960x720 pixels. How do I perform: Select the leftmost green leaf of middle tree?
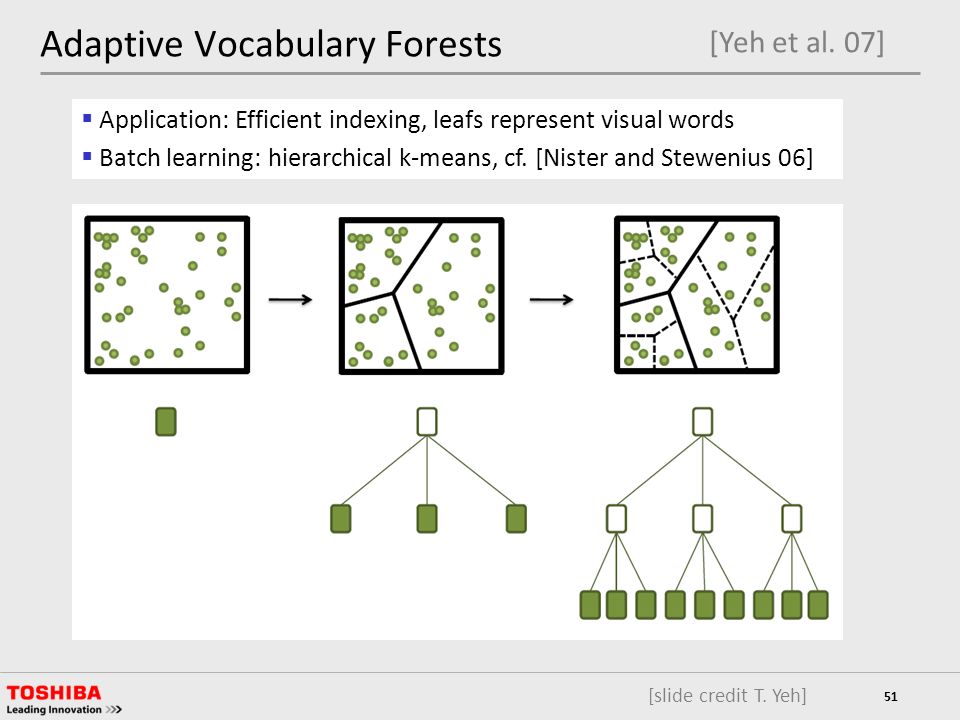(x=340, y=519)
